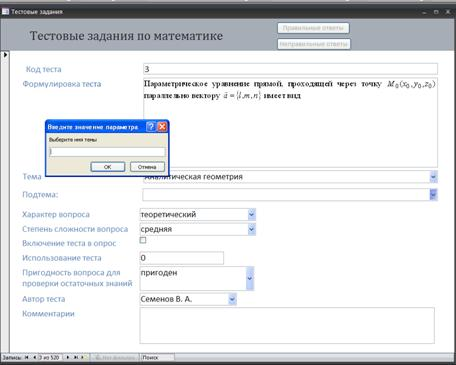Go to the last record
The height and width of the screenshot is (365, 456).
tap(76, 357)
